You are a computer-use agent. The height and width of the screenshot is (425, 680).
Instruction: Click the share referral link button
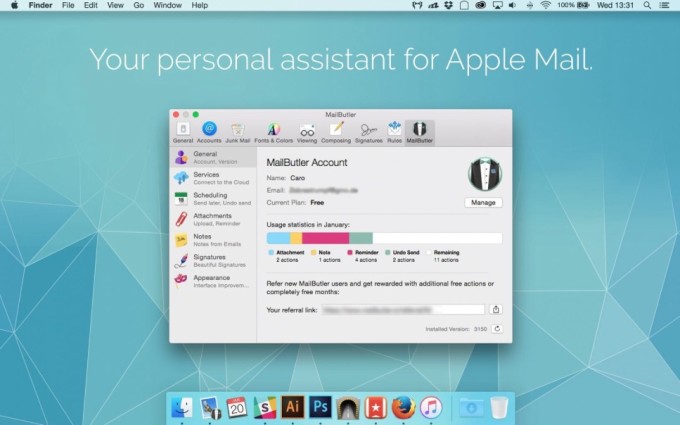pyautogui.click(x=496, y=309)
